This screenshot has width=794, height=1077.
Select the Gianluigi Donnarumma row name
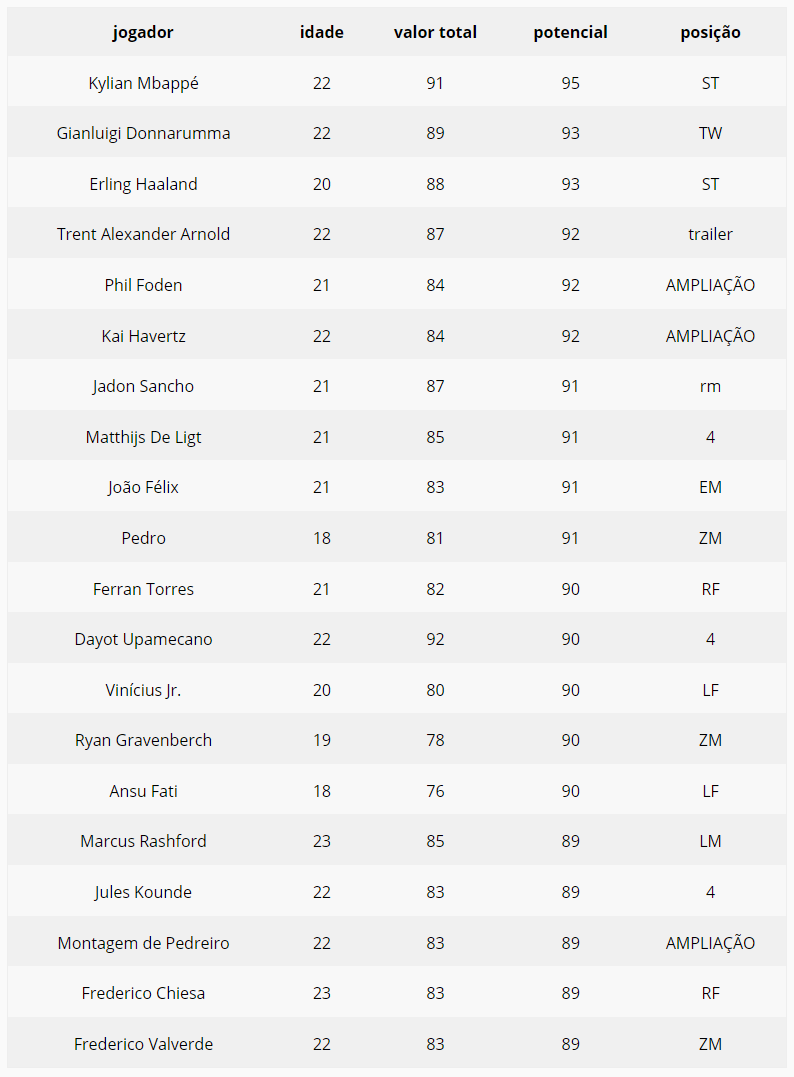[143, 133]
